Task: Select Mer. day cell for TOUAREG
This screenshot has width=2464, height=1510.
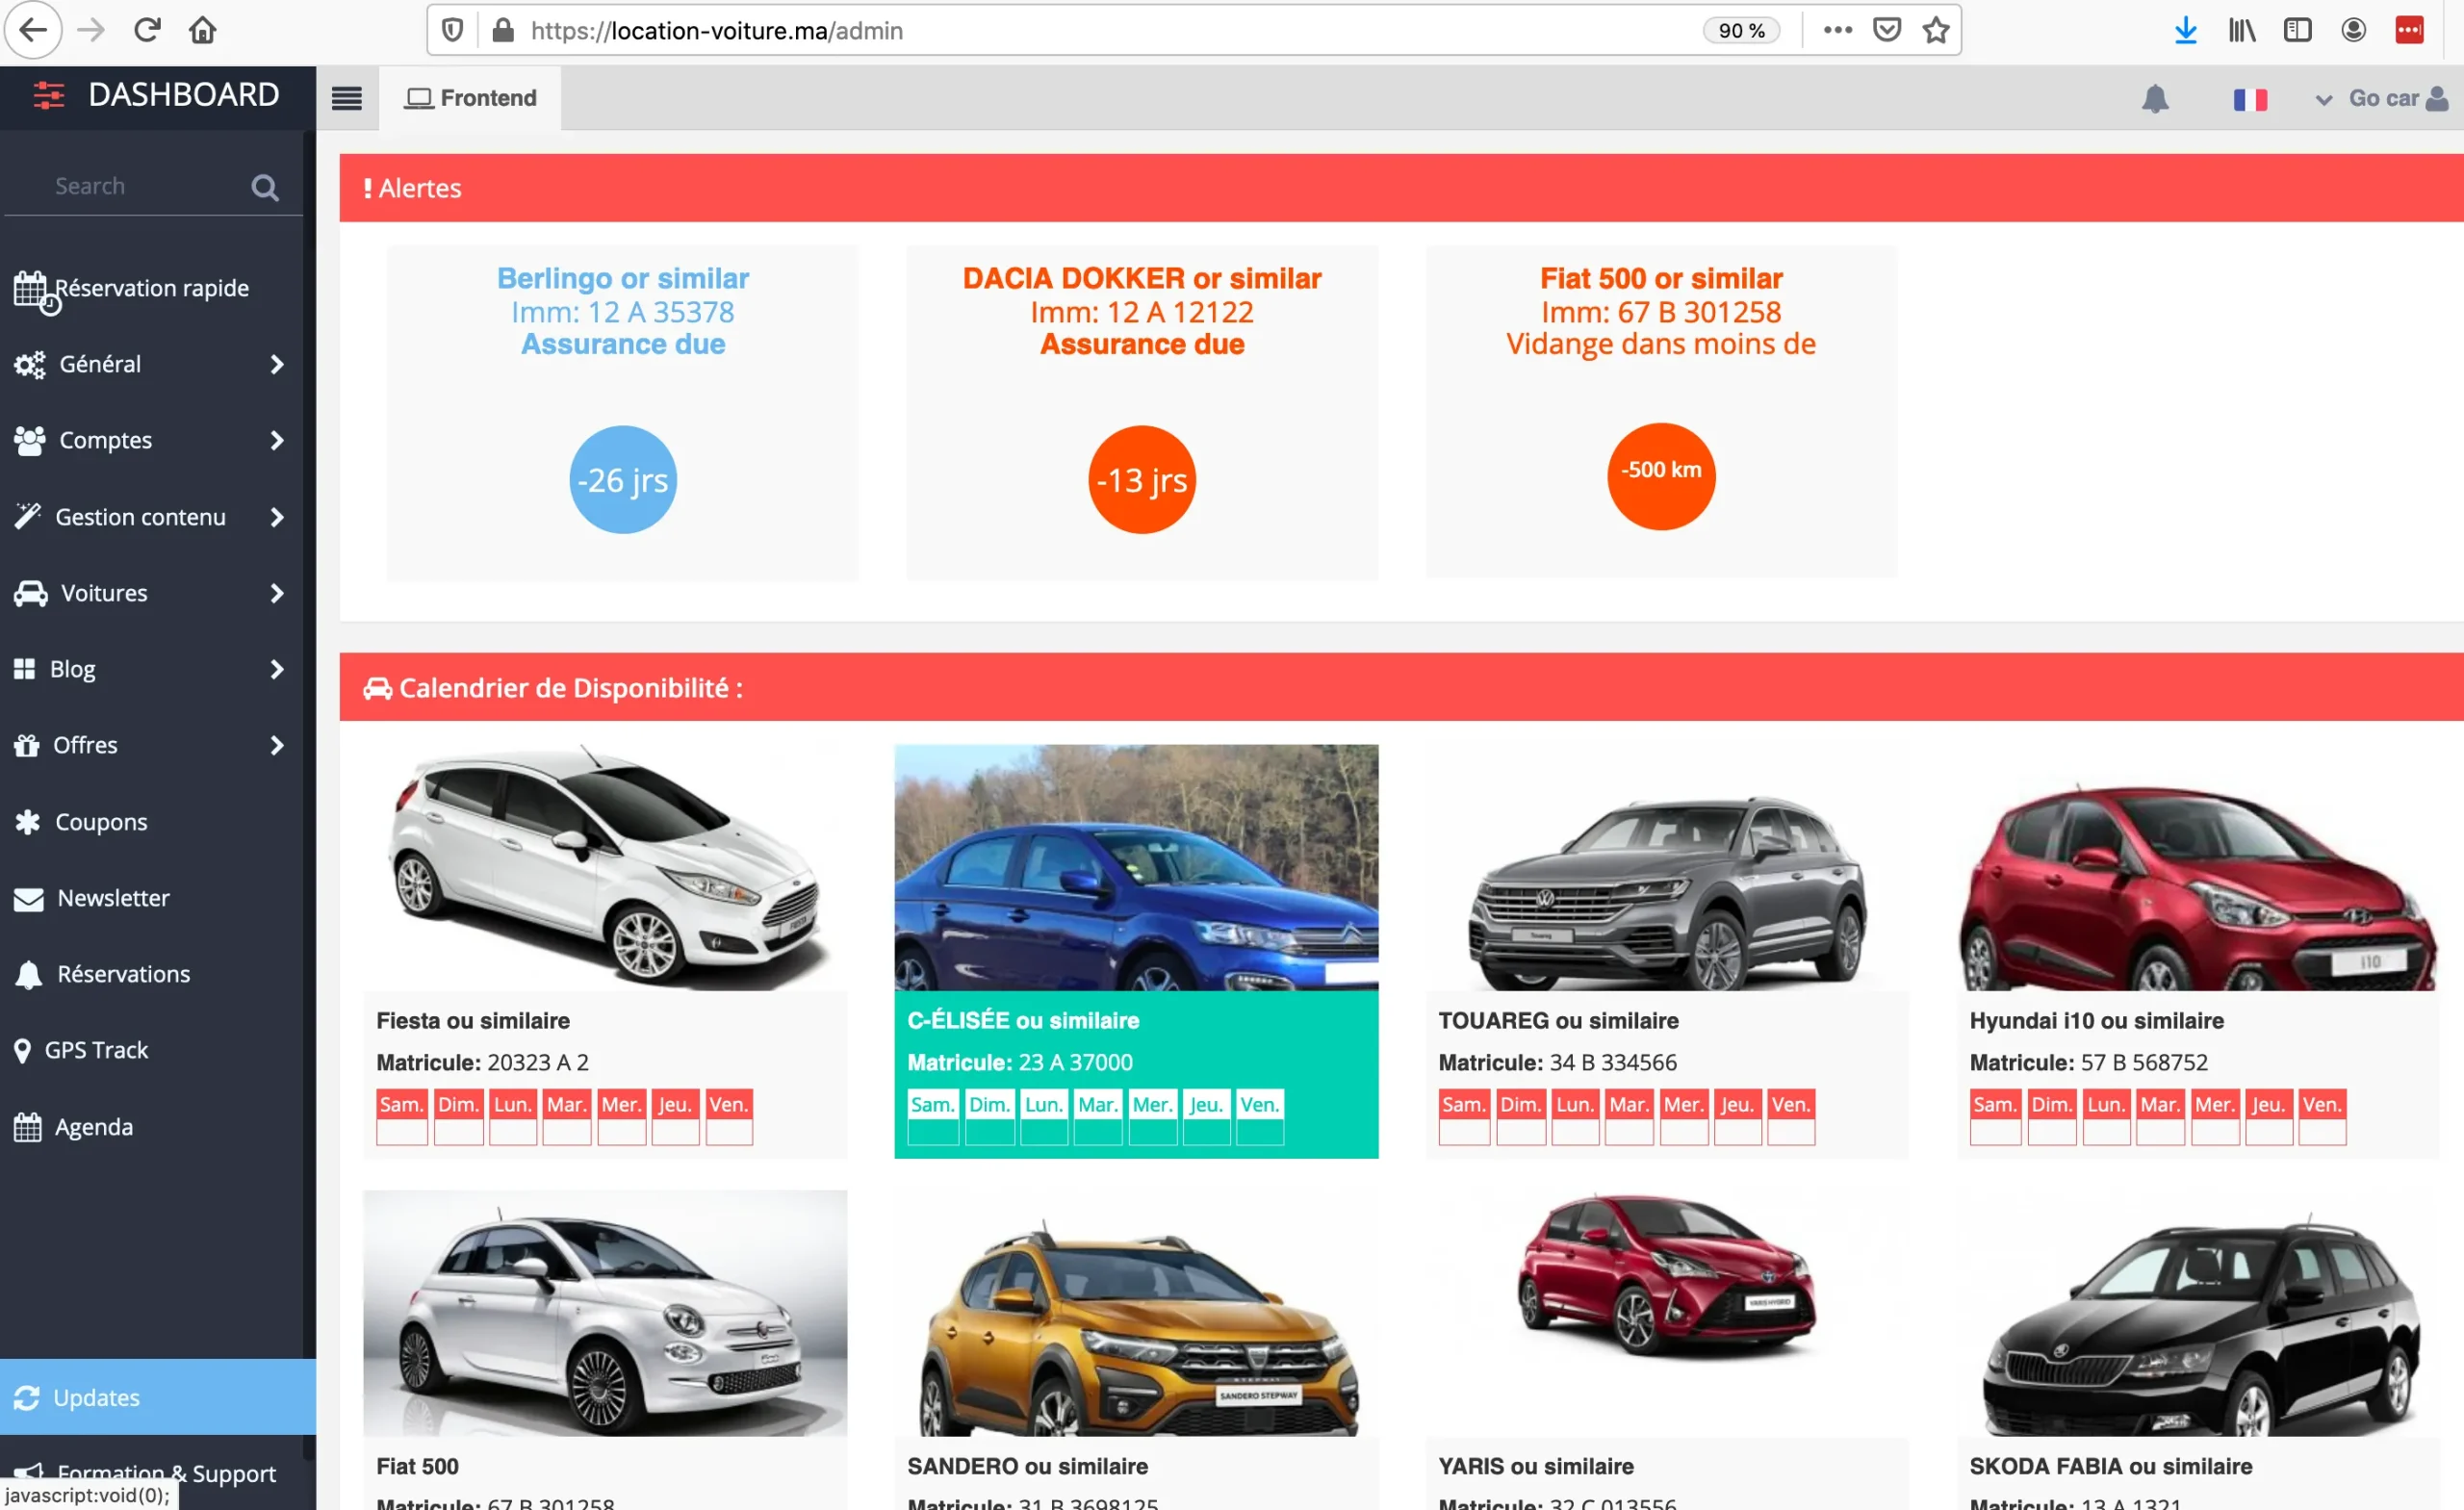Action: (x=1683, y=1116)
